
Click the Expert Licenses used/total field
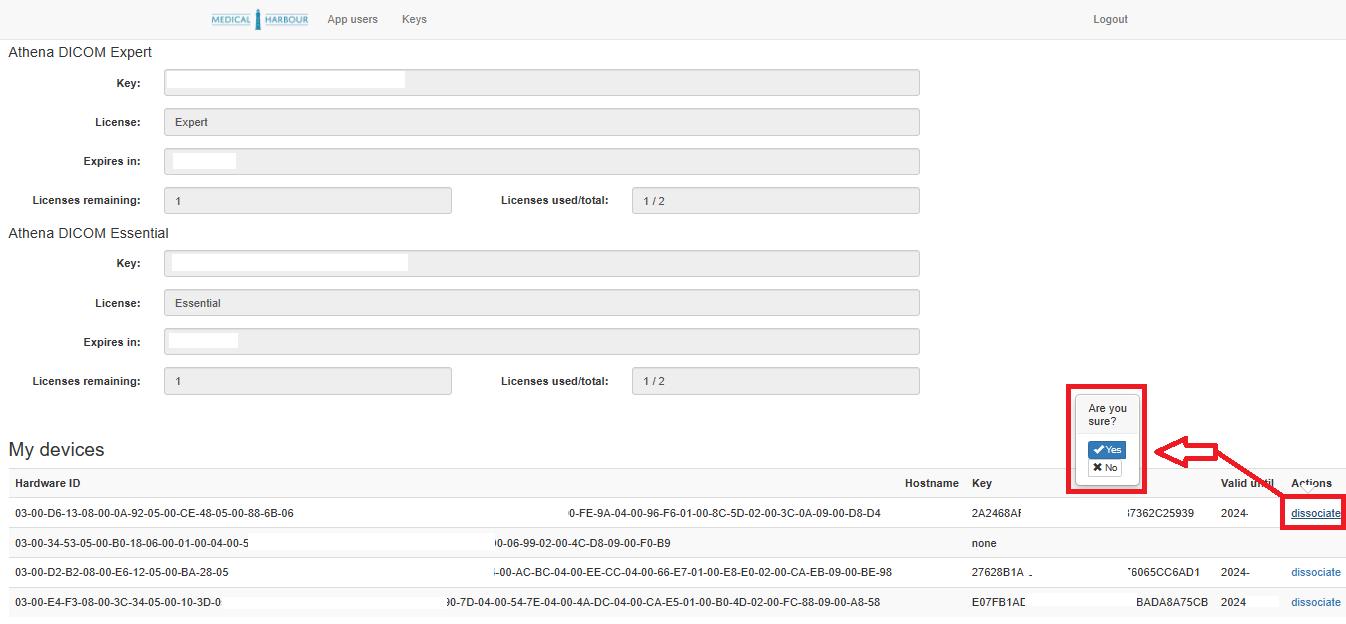point(775,201)
